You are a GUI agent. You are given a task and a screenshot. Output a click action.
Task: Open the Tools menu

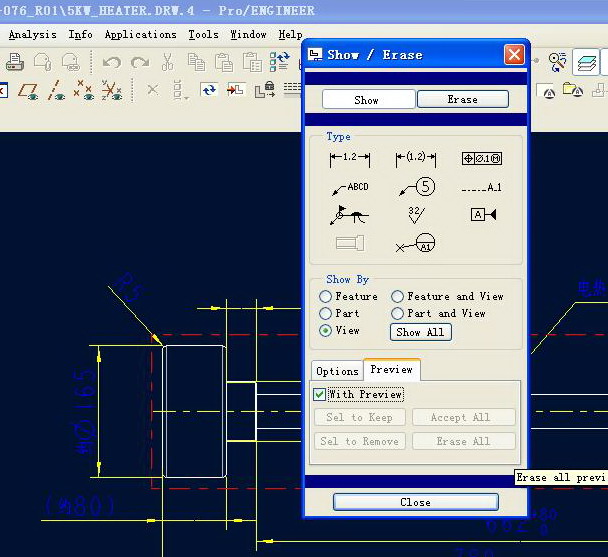[203, 35]
